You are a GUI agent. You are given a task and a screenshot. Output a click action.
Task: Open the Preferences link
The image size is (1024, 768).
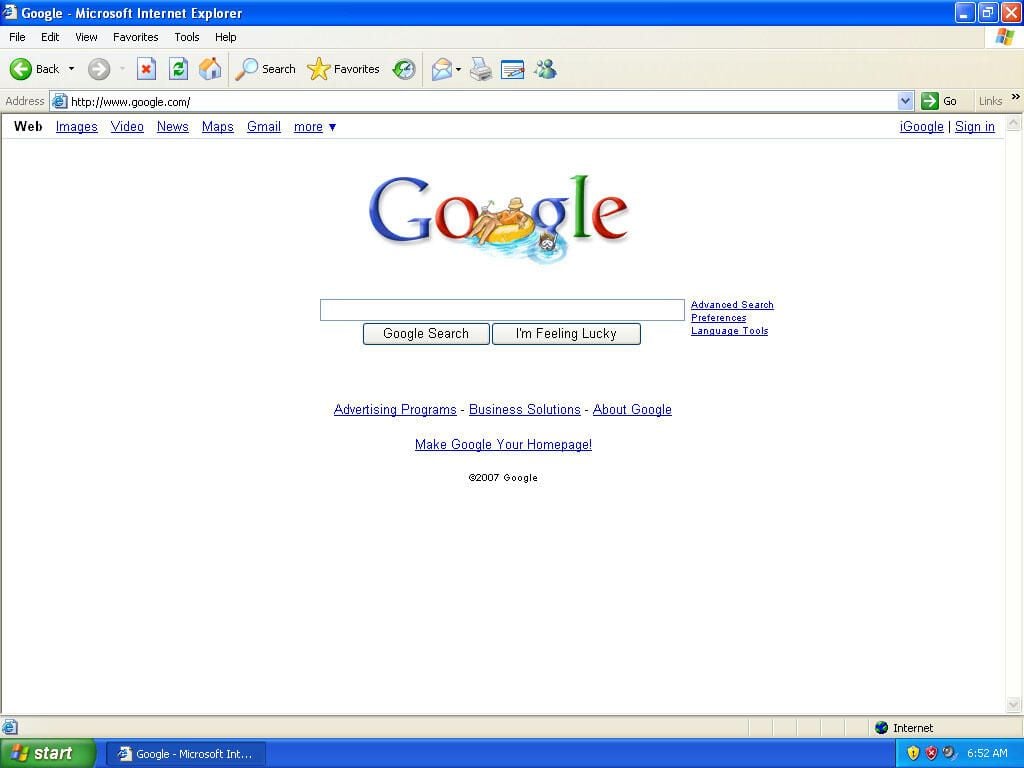point(718,318)
